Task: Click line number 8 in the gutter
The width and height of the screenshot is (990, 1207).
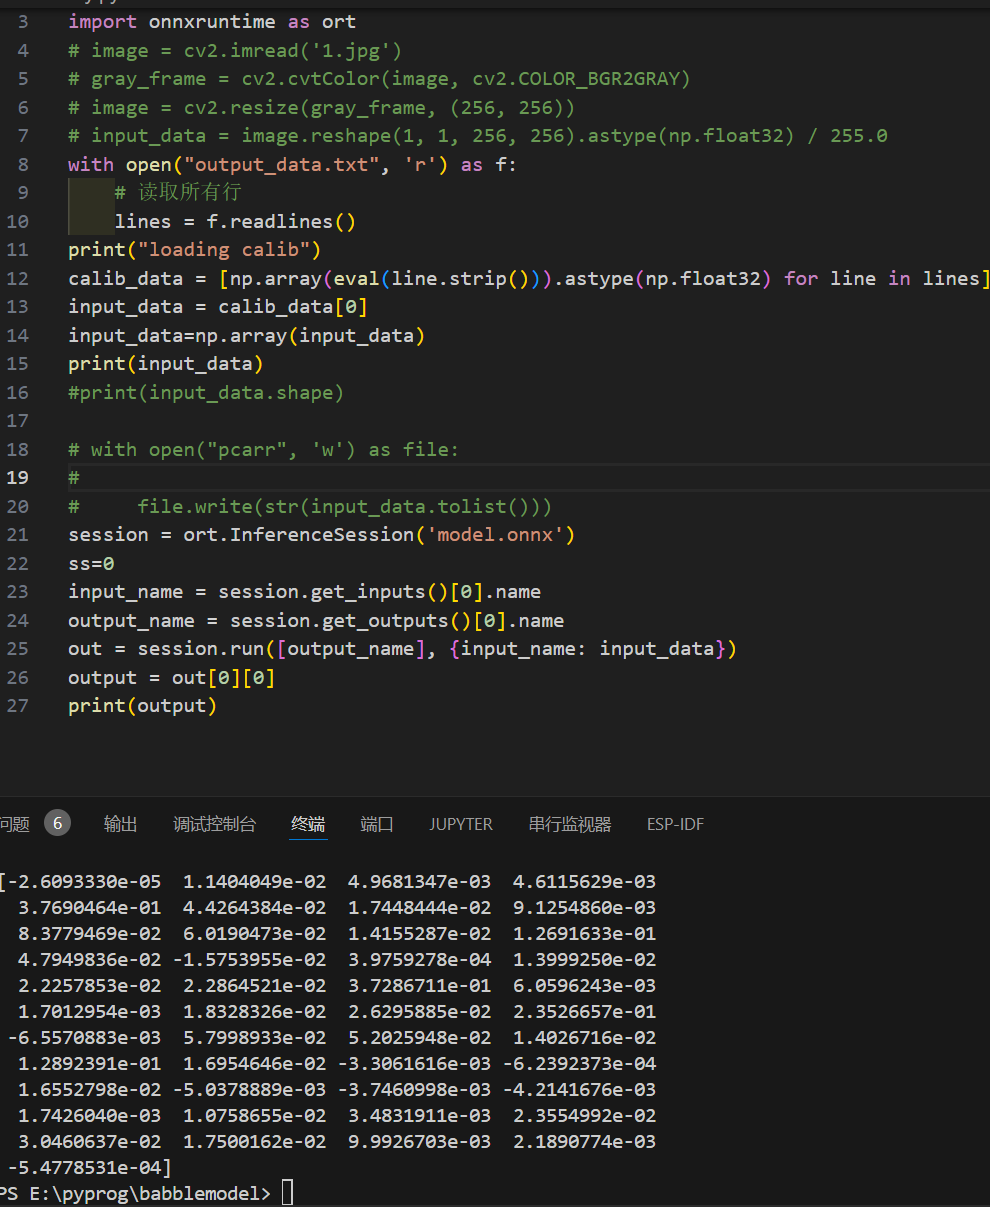Action: [23, 164]
